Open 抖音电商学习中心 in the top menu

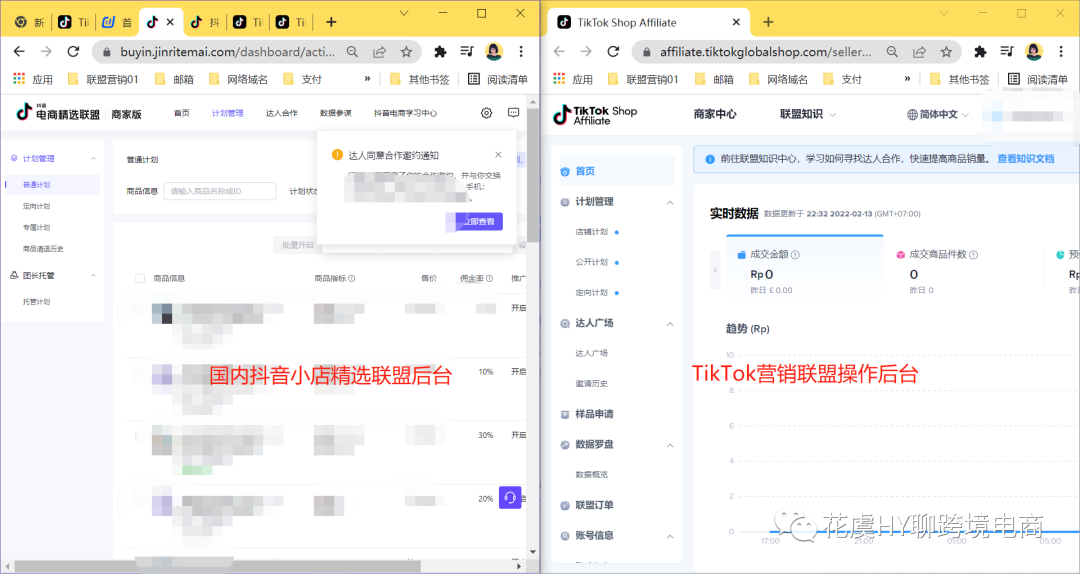click(406, 113)
